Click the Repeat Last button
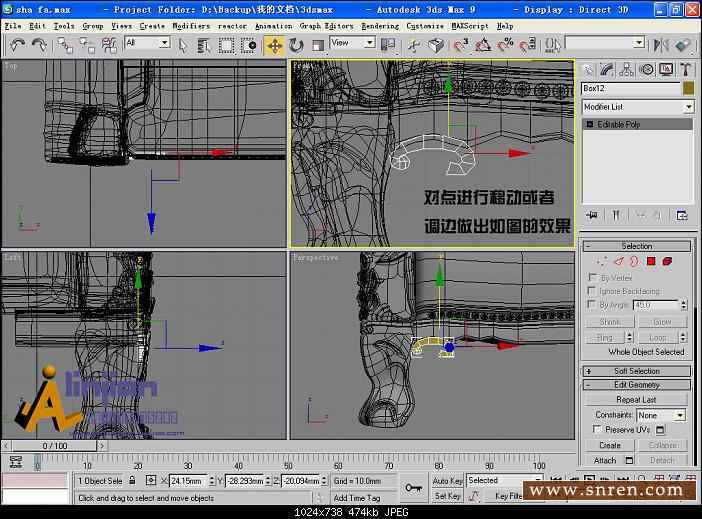 (x=636, y=399)
